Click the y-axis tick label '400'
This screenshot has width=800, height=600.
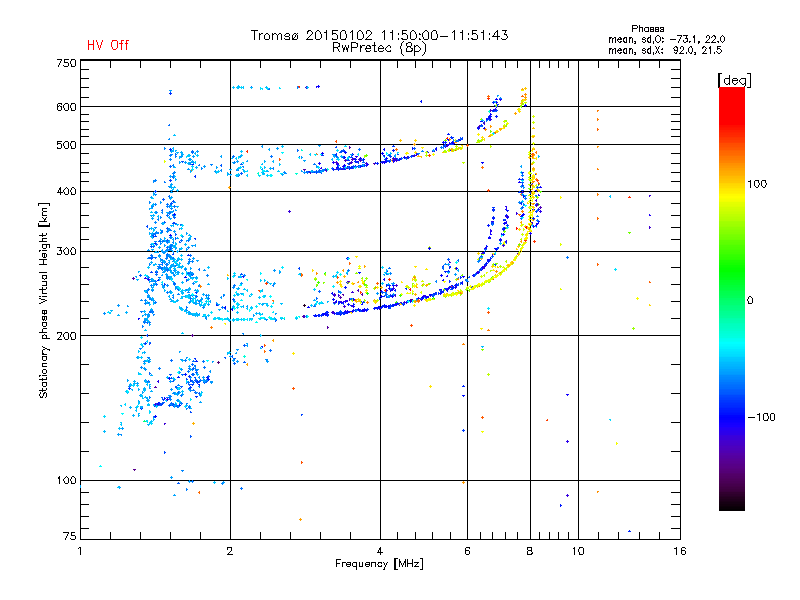tap(66, 191)
